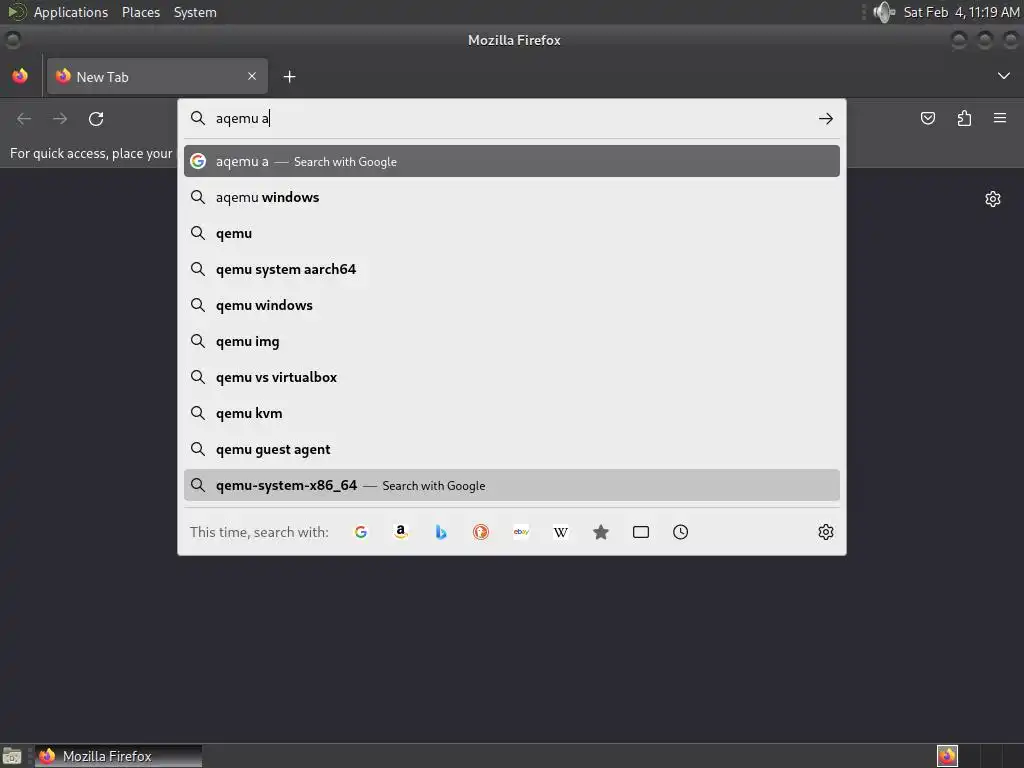Viewport: 1024px width, 768px height.
Task: Open the Extensions puzzle icon
Action: click(x=964, y=118)
